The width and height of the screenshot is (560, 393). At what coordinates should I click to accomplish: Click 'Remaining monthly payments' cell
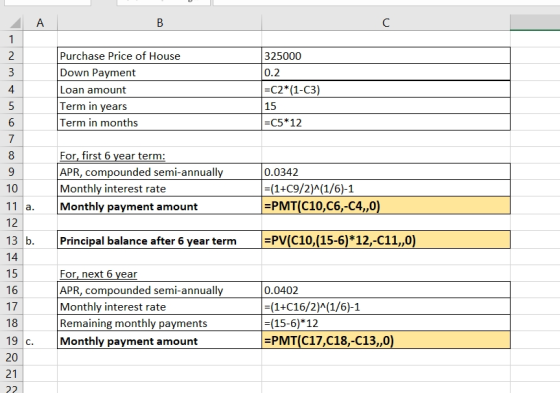pos(160,323)
